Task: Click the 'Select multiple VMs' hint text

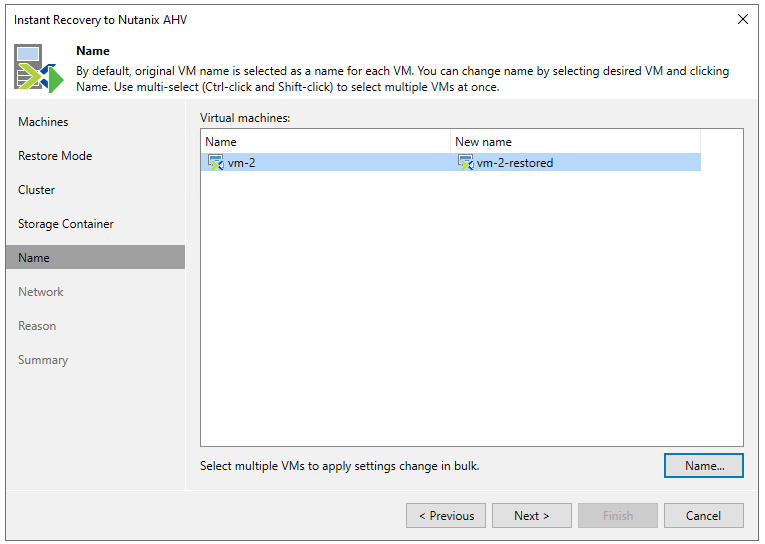Action: click(340, 466)
